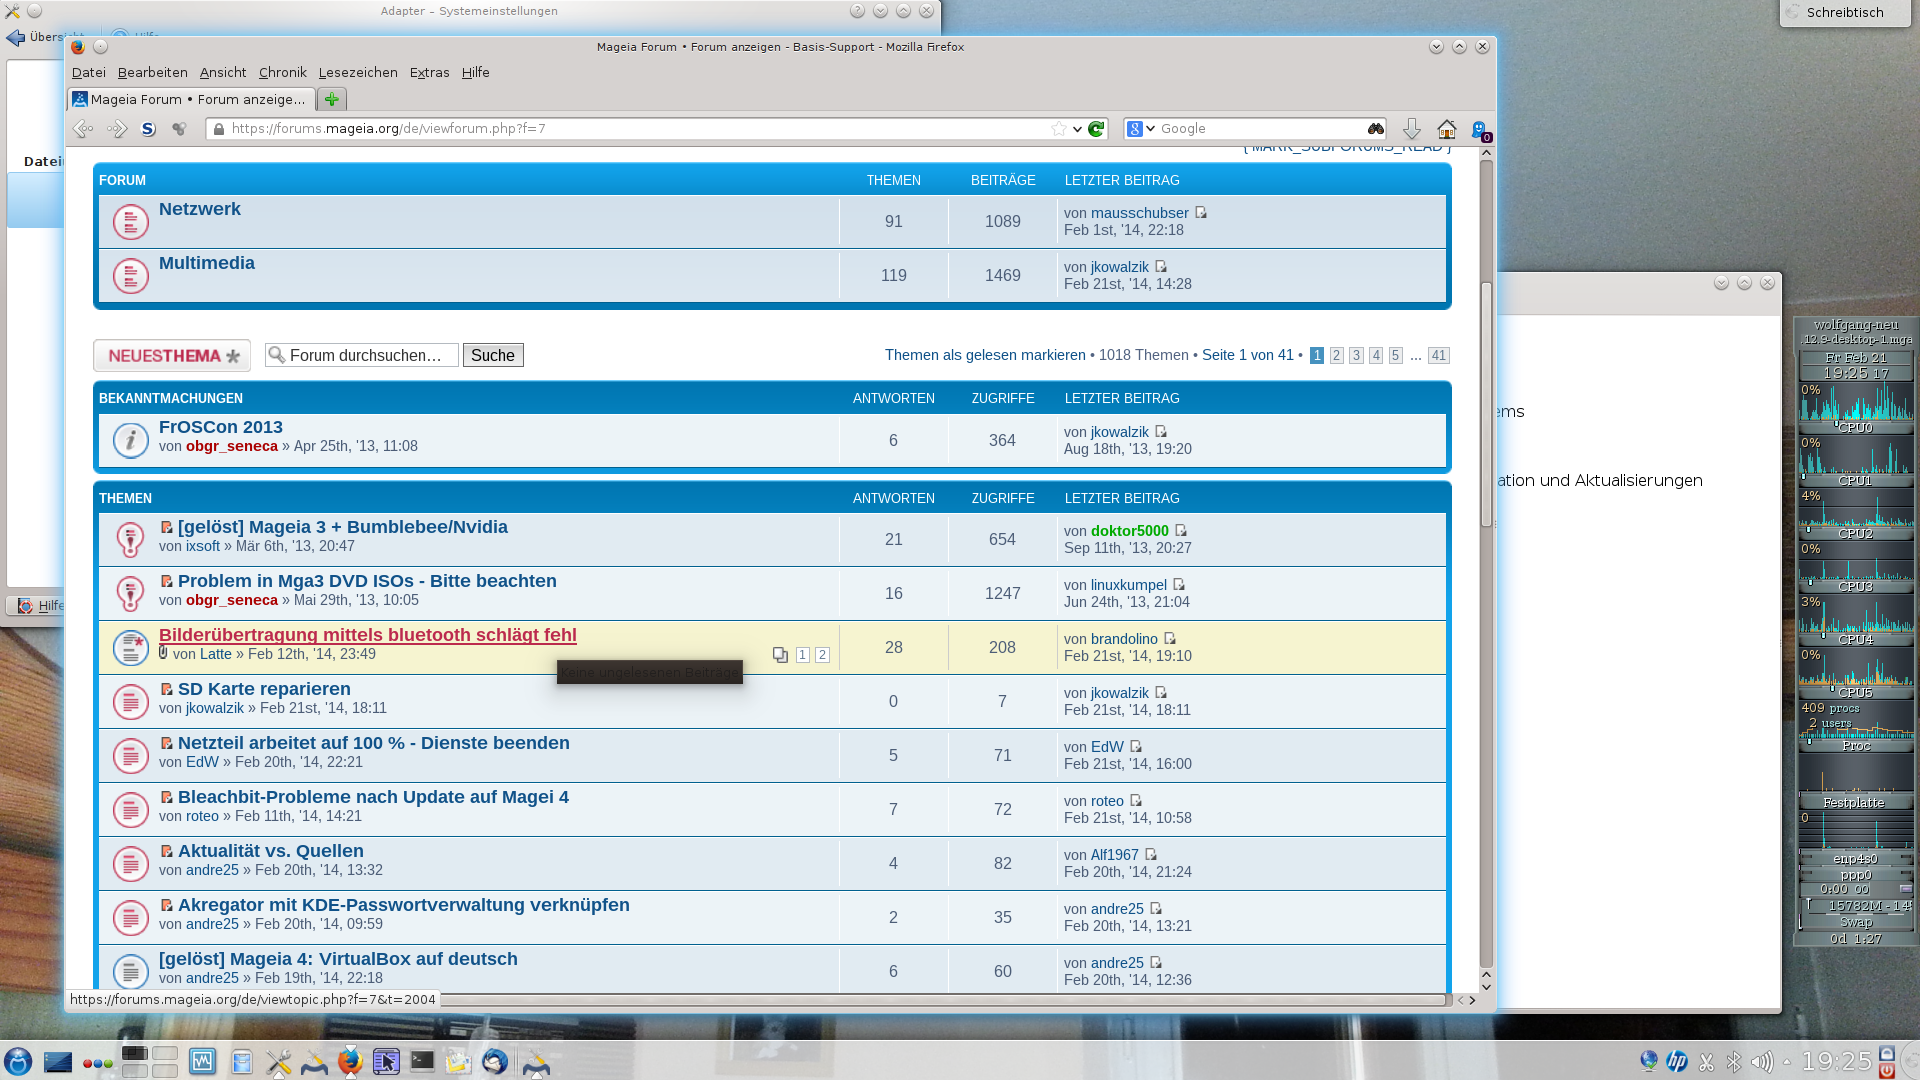This screenshot has width=1920, height=1080.
Task: Switch to Firefox in the taskbar
Action: click(350, 1061)
